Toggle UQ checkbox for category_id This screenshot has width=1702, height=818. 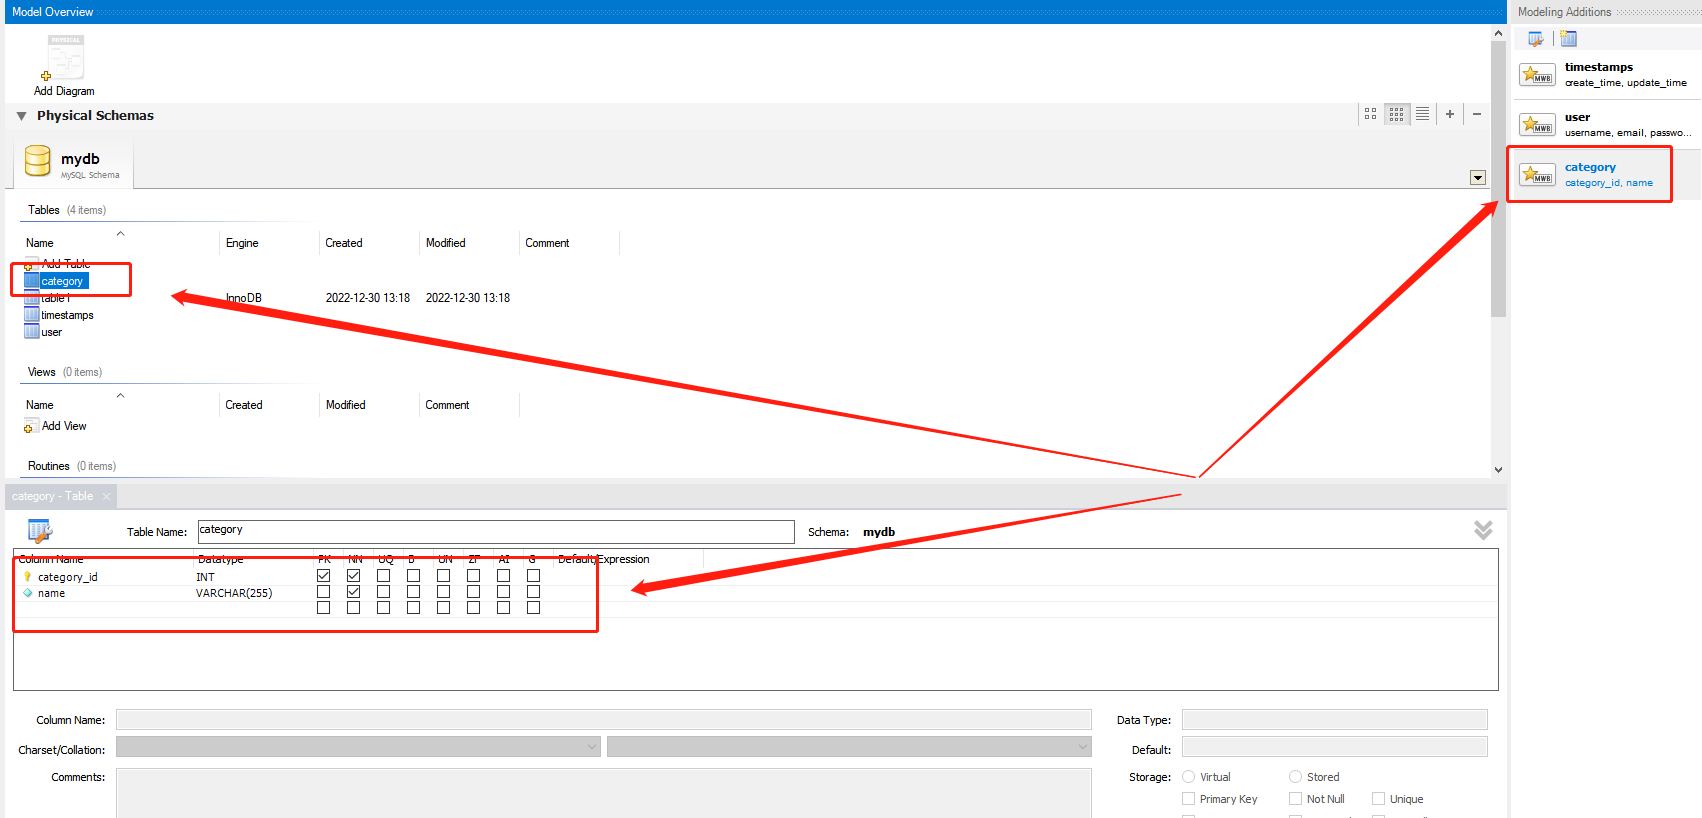(x=383, y=576)
